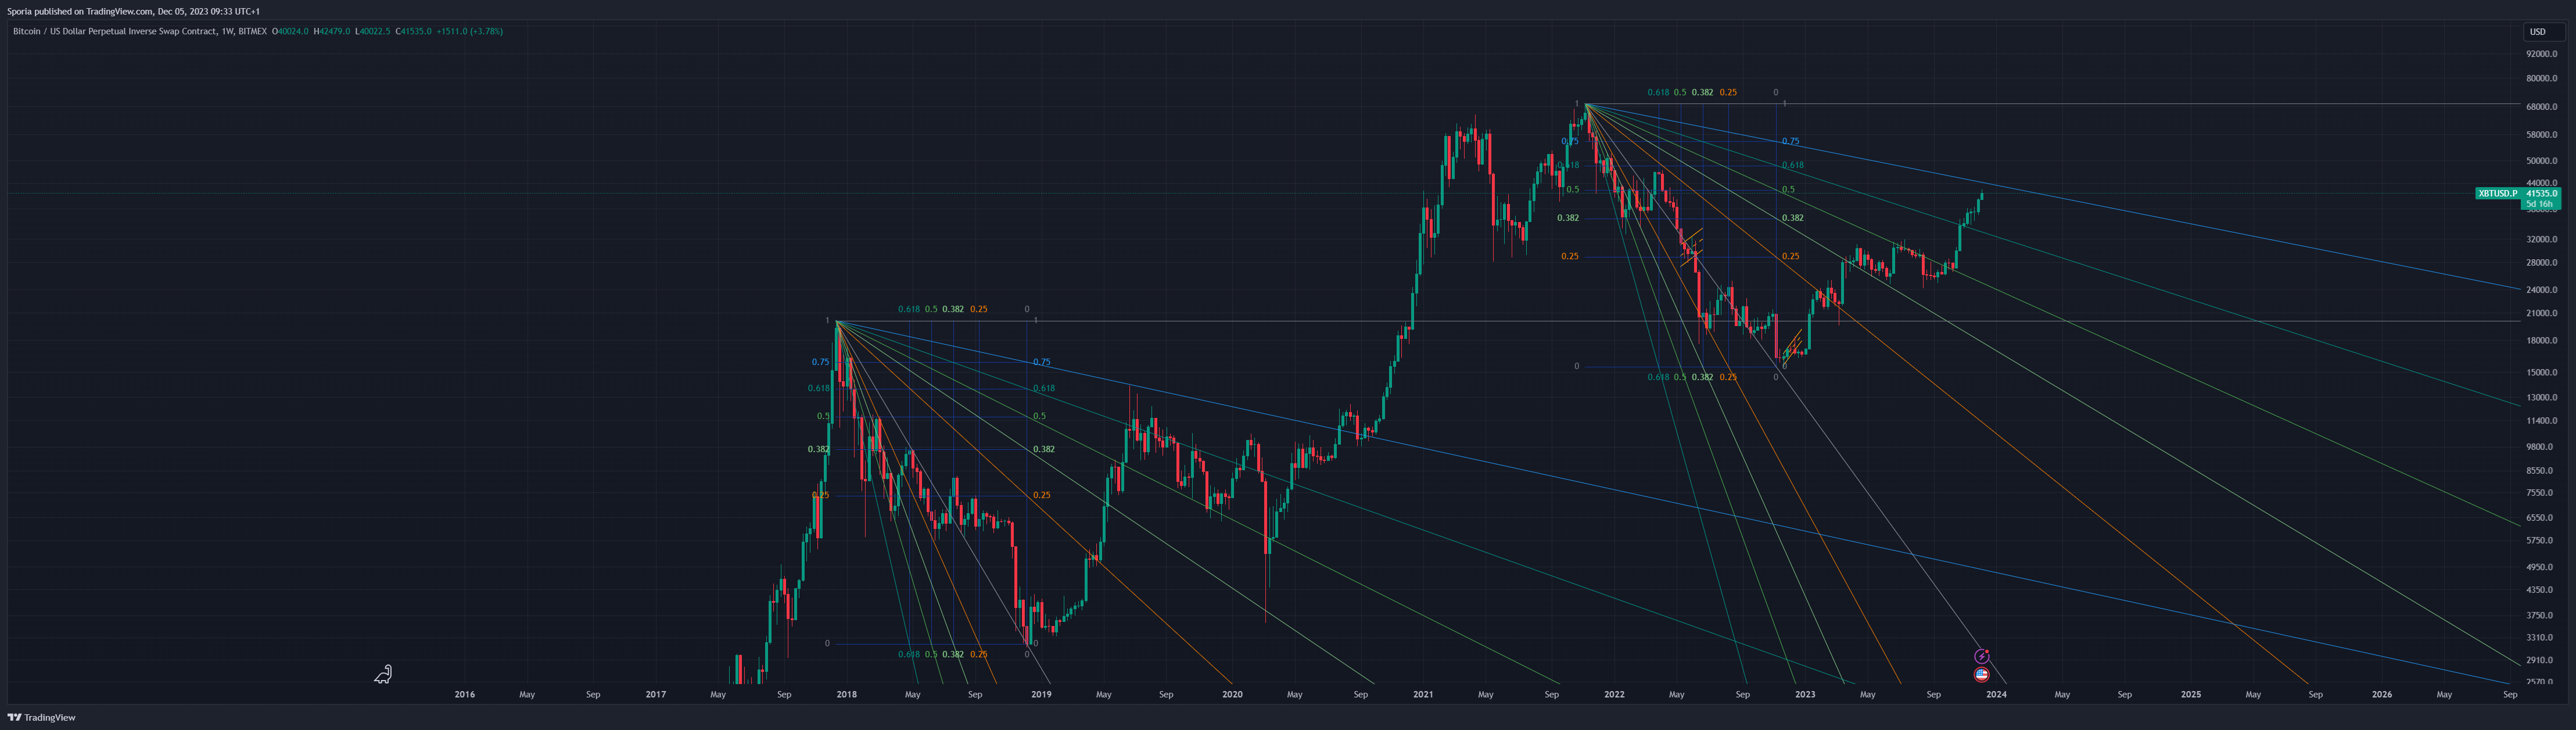Click the 80000.0 price axis label
Viewport: 2576px width, 730px height.
pyautogui.click(x=2541, y=78)
